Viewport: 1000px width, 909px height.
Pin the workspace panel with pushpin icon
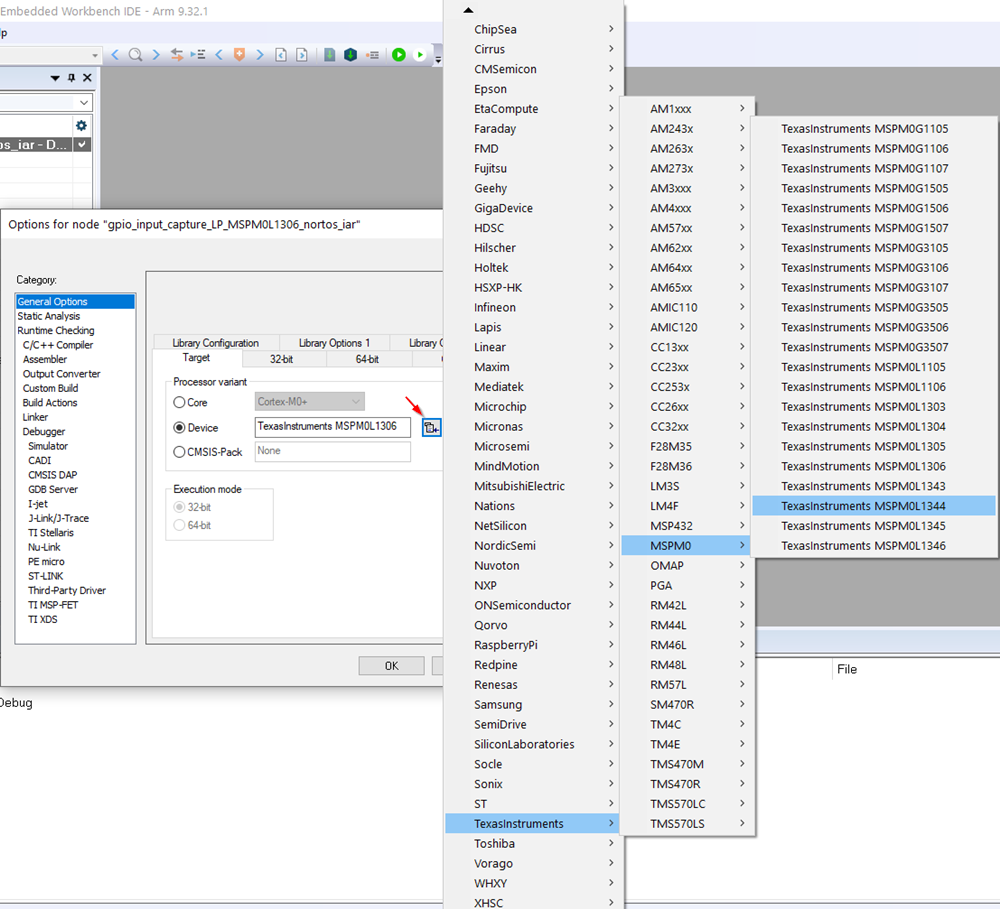(71, 78)
